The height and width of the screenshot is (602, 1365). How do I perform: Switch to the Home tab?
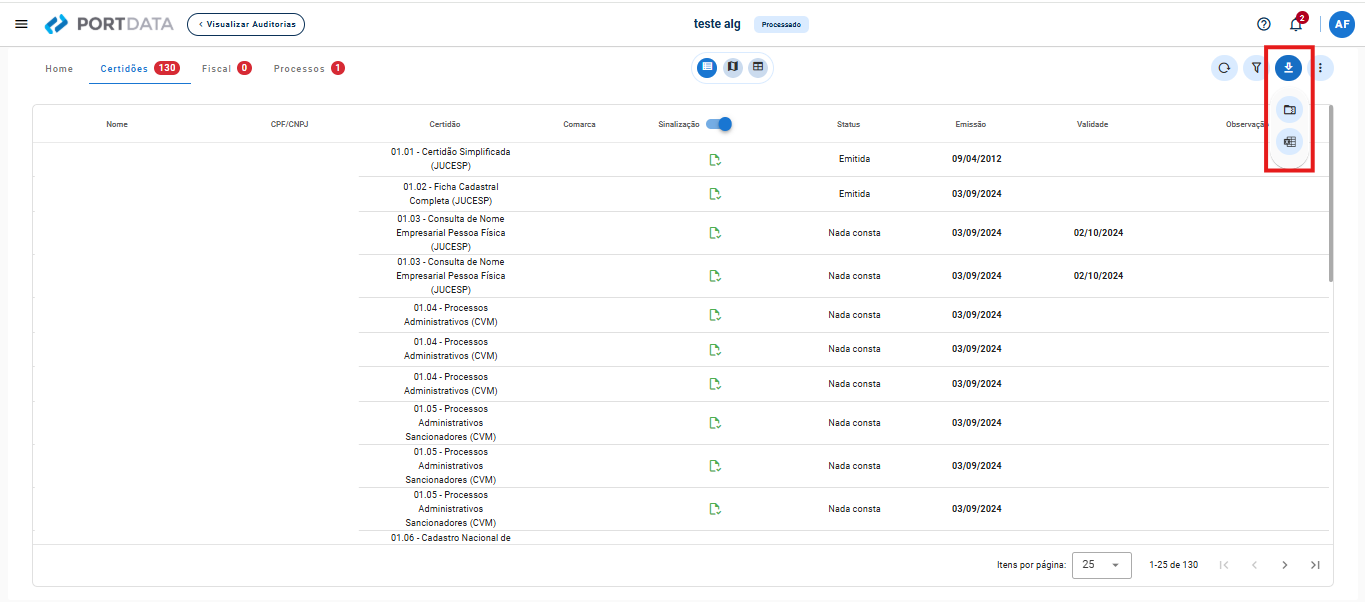point(59,69)
